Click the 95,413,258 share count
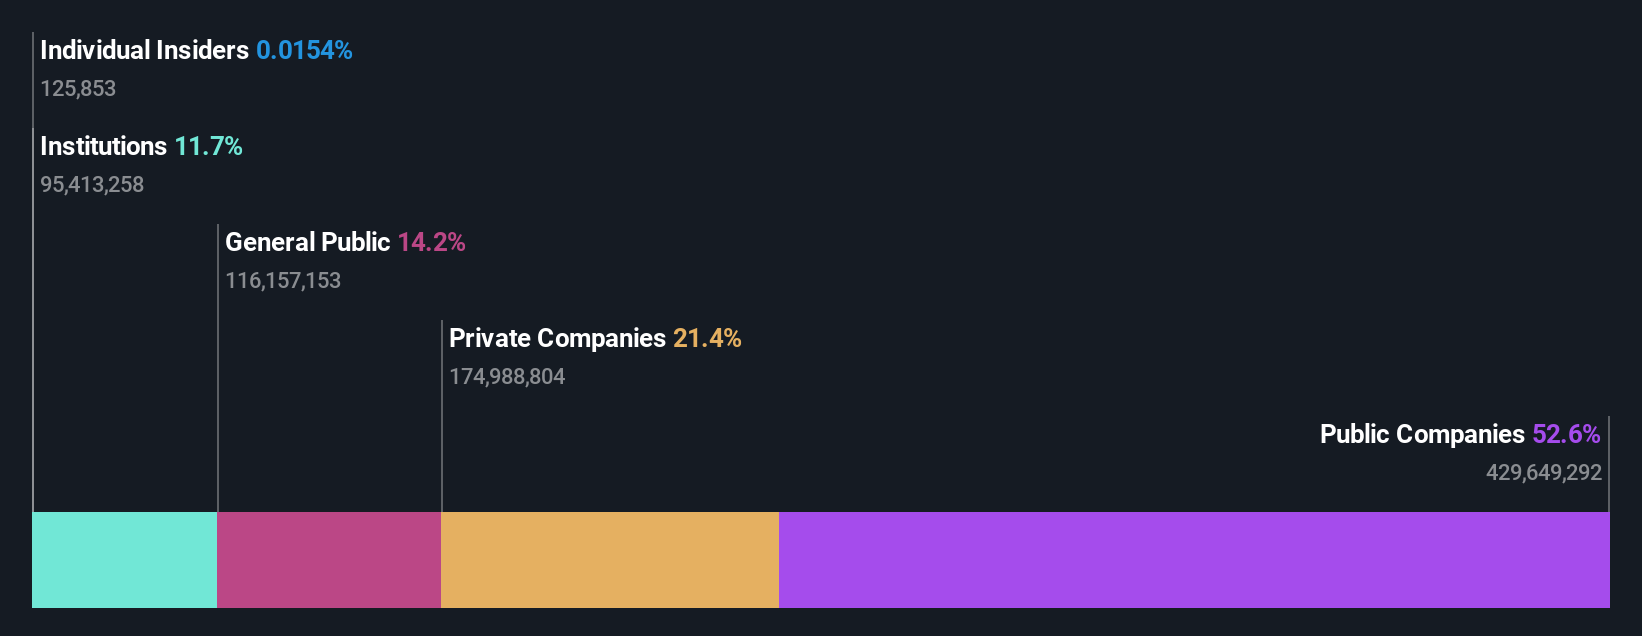 tap(92, 185)
